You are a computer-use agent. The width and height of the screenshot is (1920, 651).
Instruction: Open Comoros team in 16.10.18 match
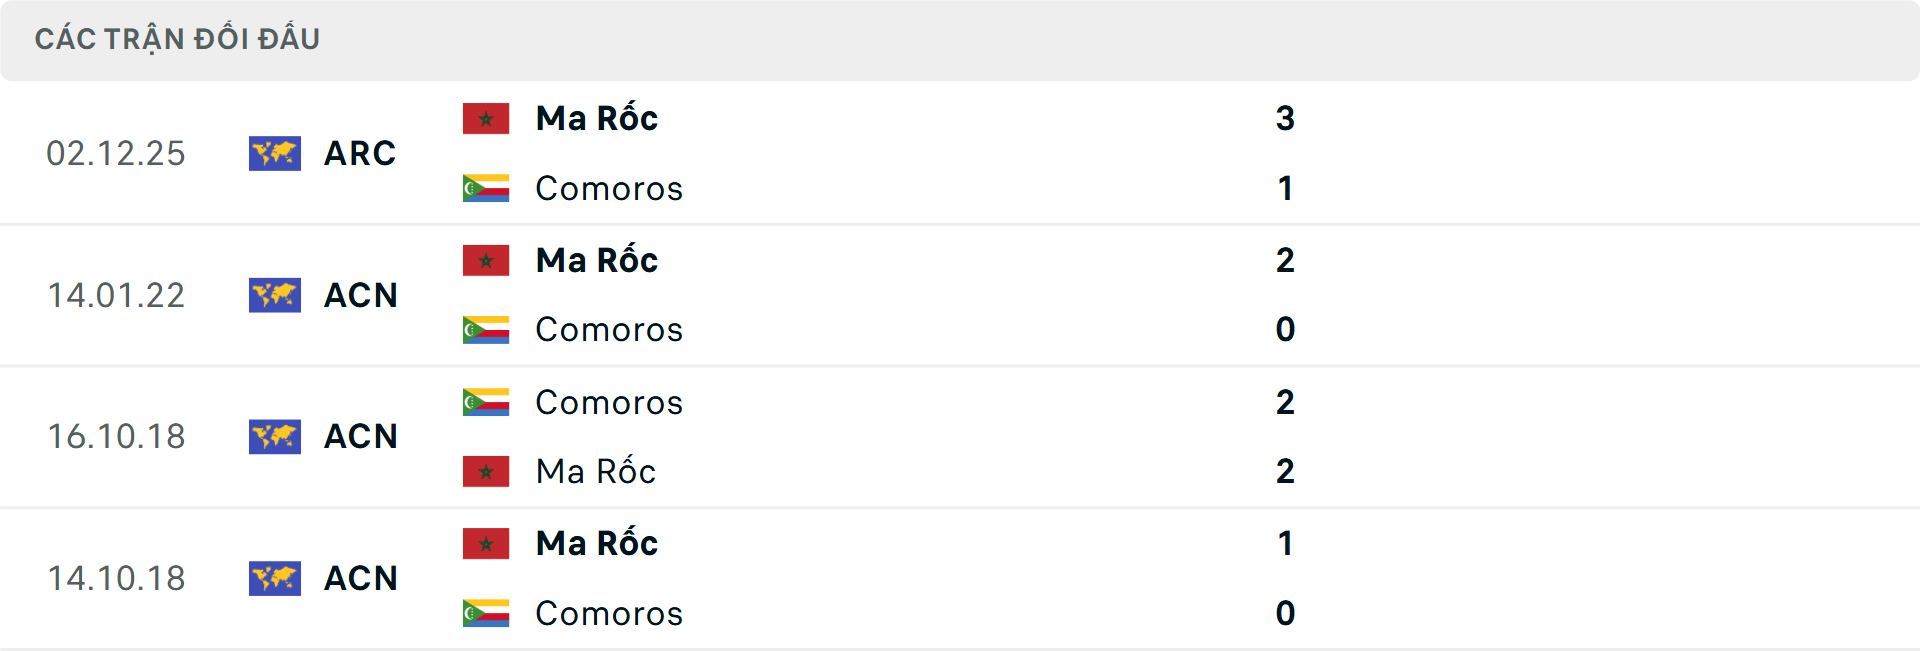(609, 402)
